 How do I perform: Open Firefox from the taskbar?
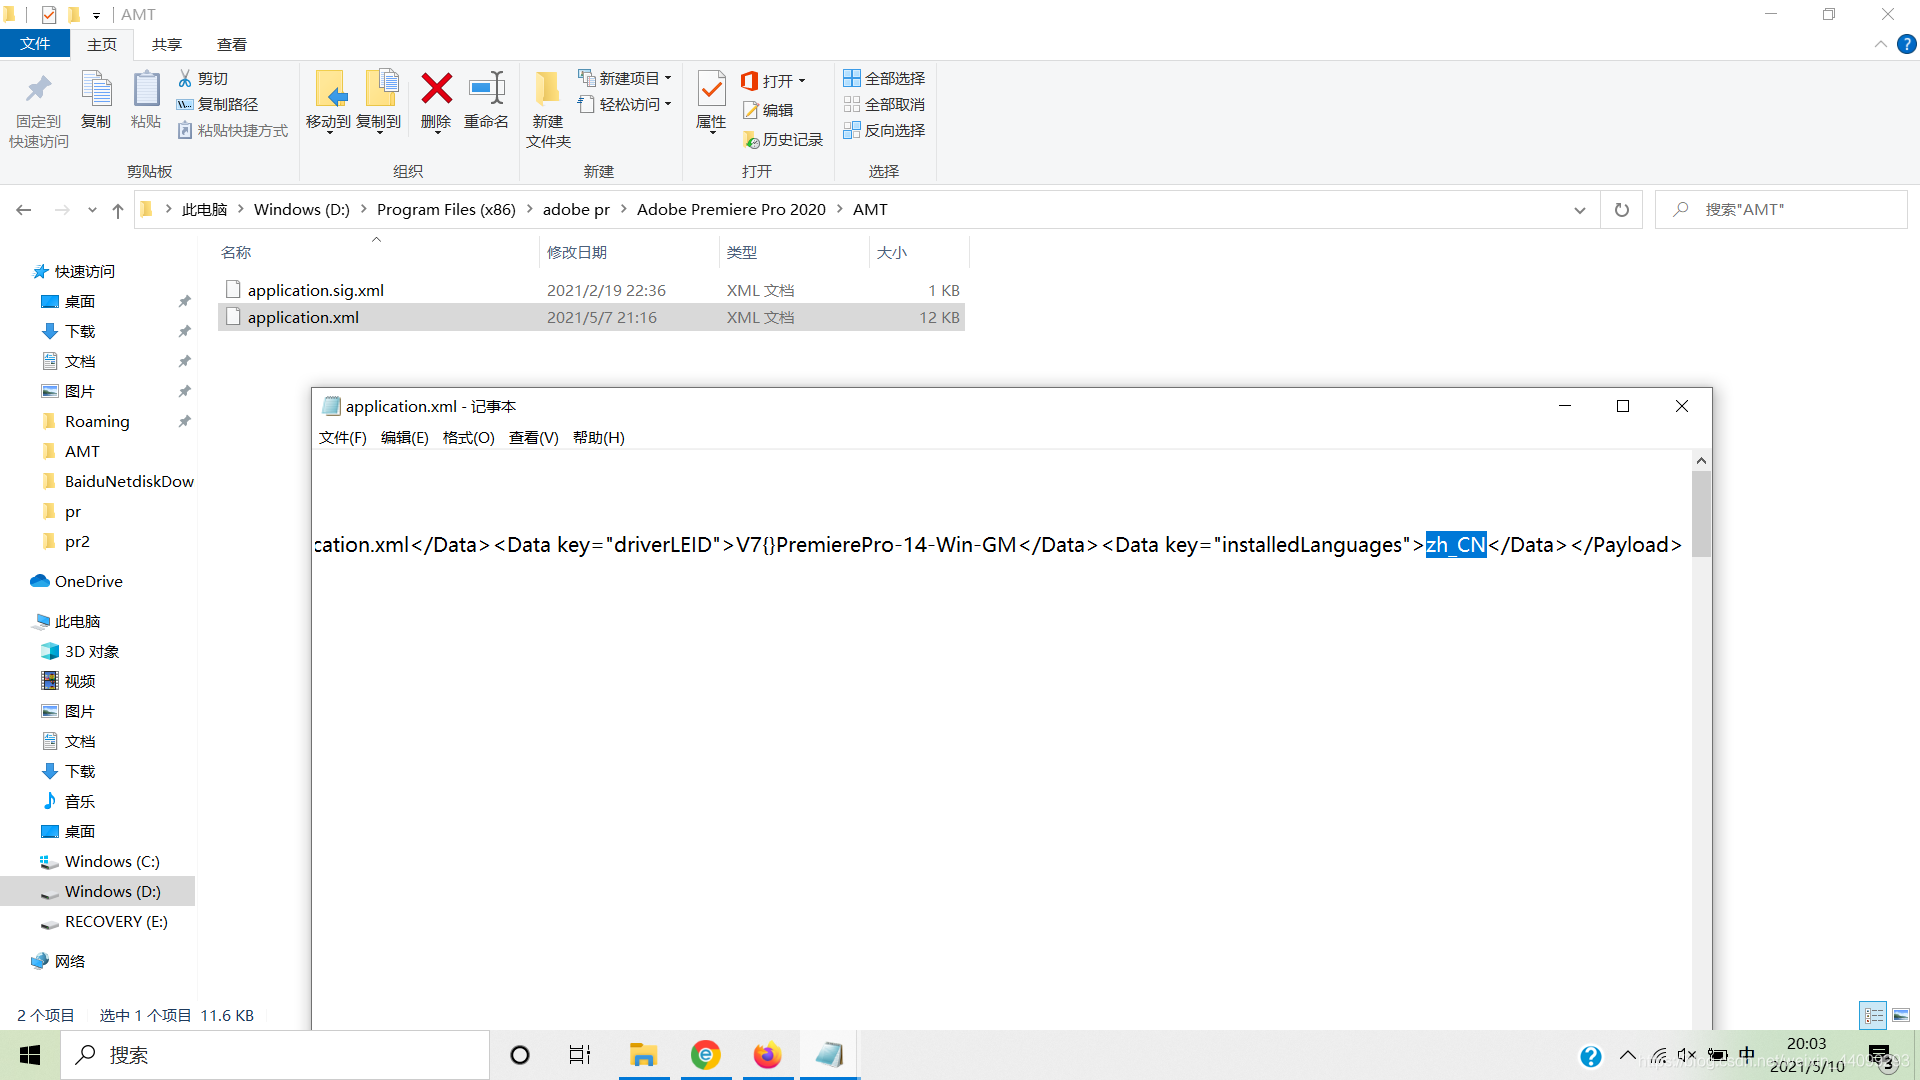767,1055
